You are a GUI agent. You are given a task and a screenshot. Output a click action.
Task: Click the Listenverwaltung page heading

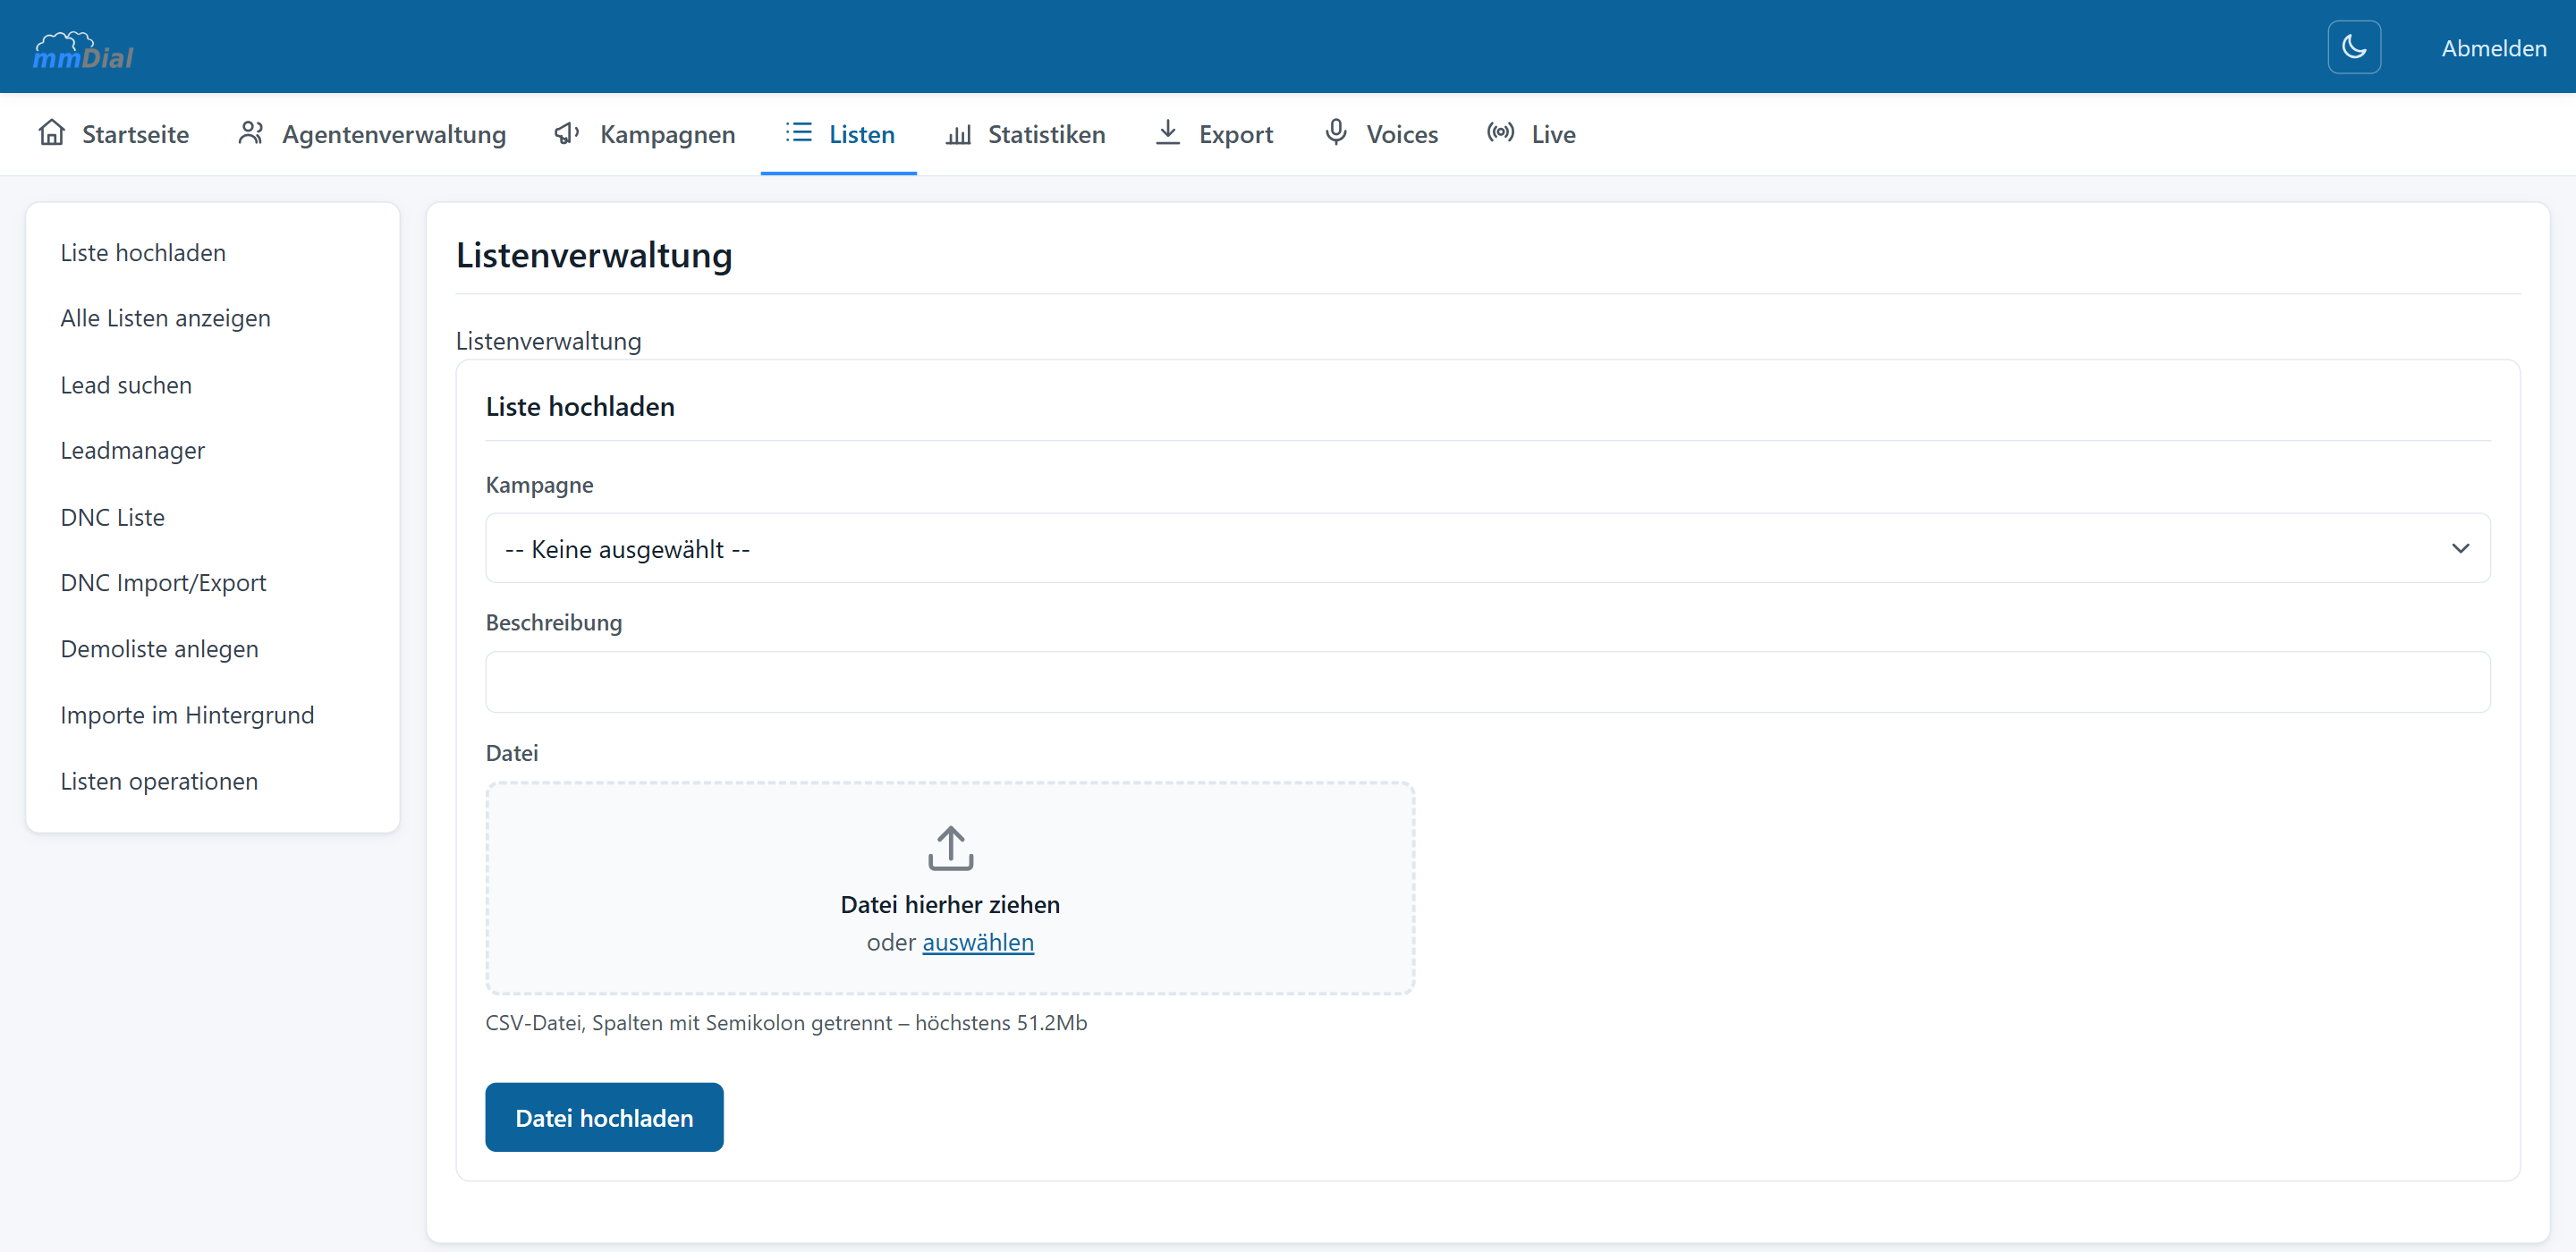point(594,254)
